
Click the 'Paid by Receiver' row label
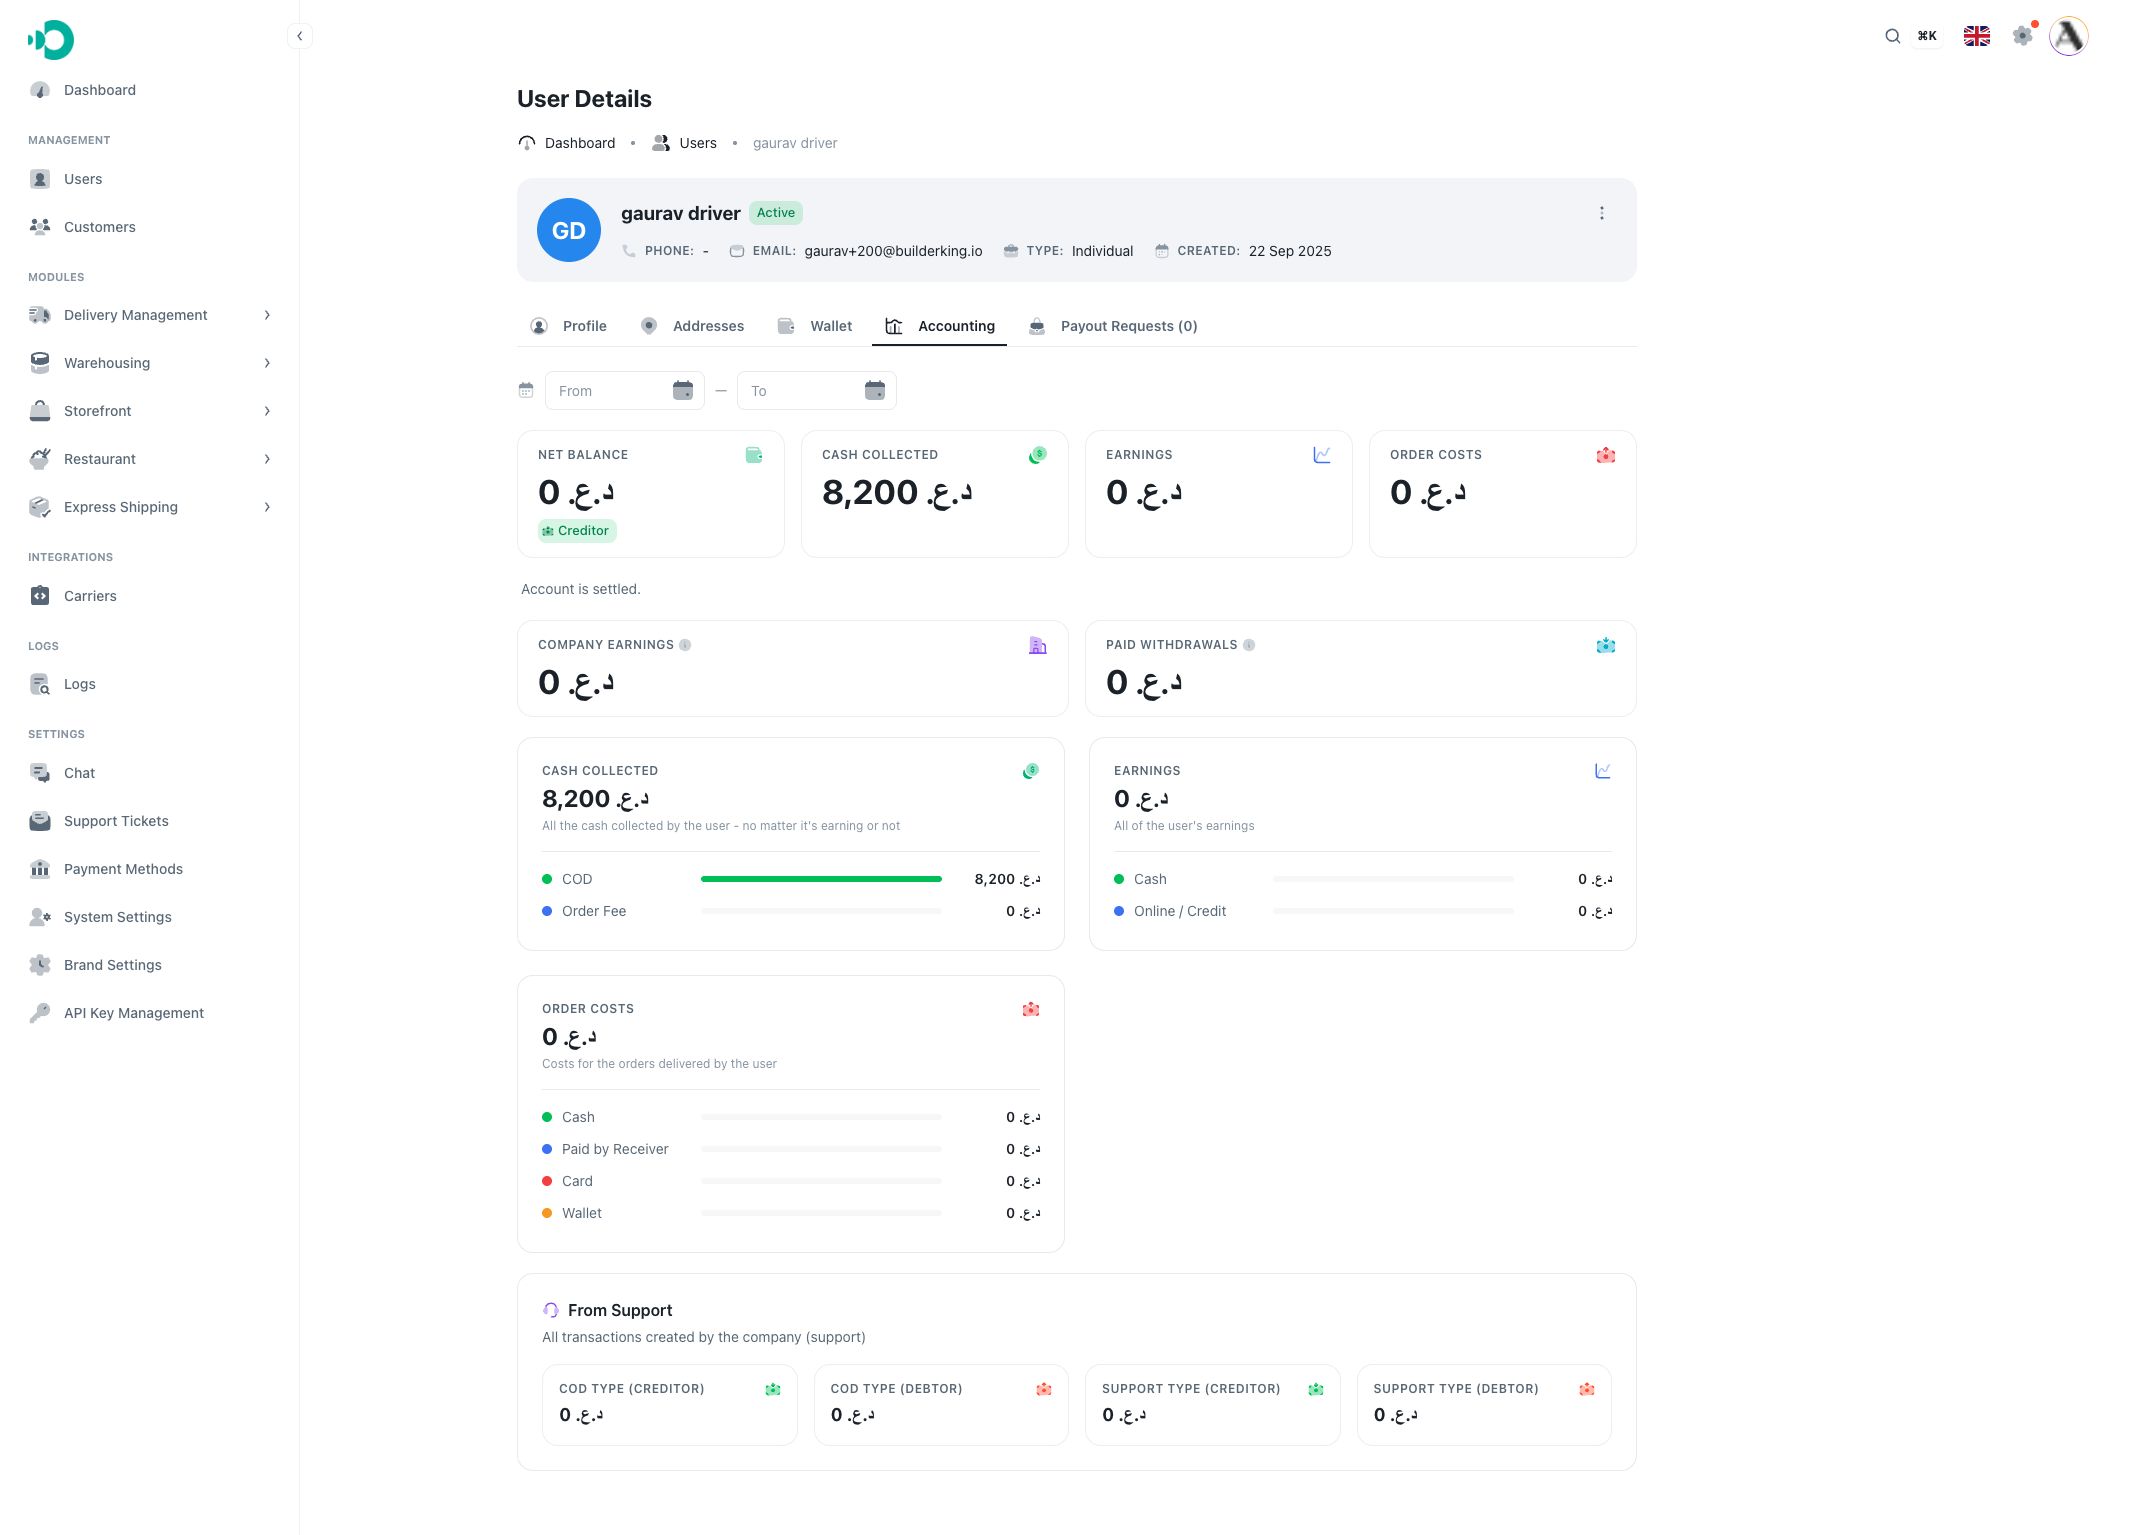[615, 1149]
